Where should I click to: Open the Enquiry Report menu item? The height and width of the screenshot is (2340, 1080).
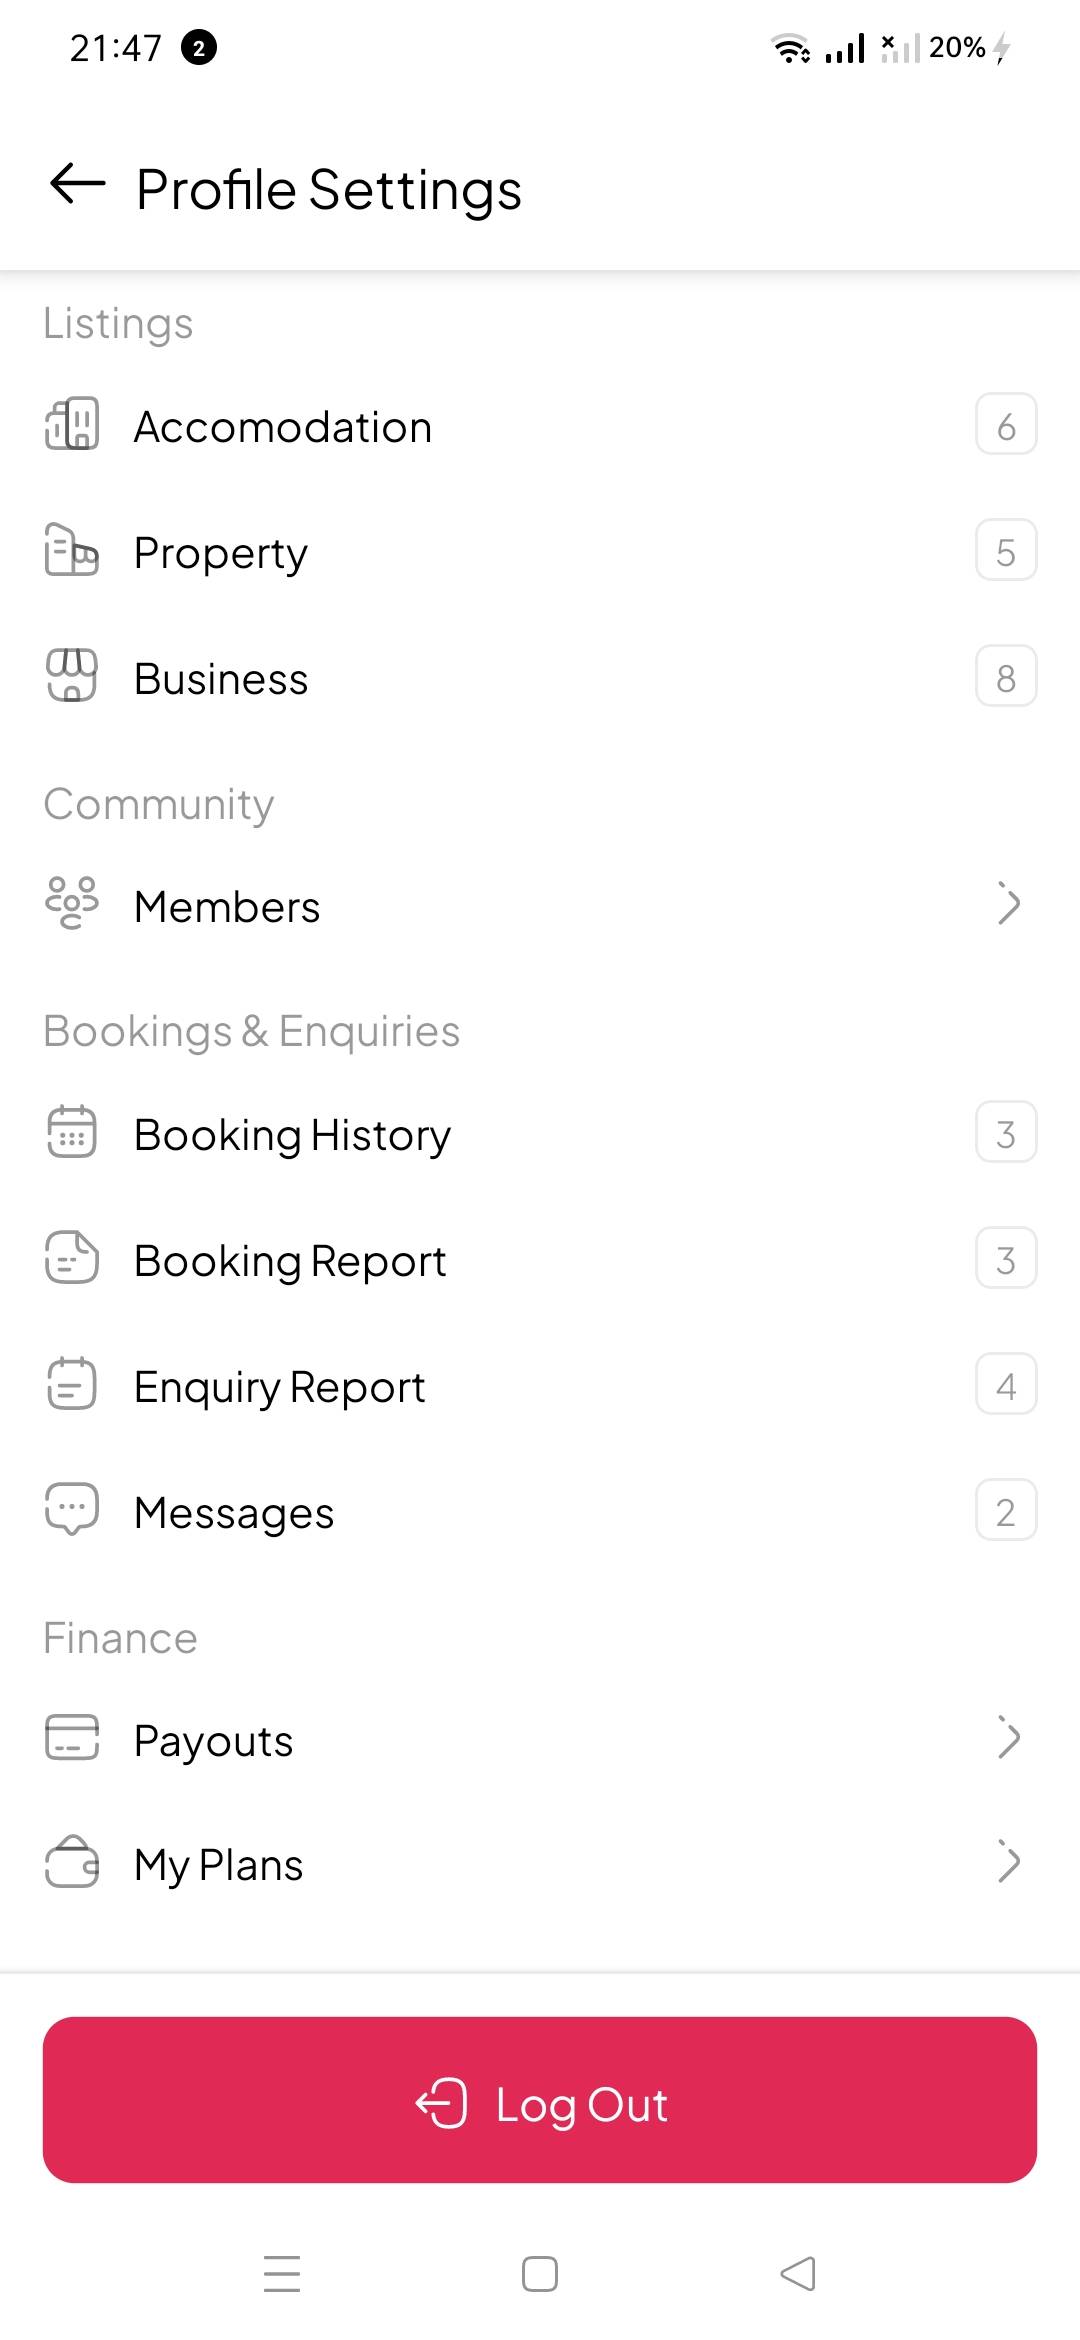(280, 1386)
